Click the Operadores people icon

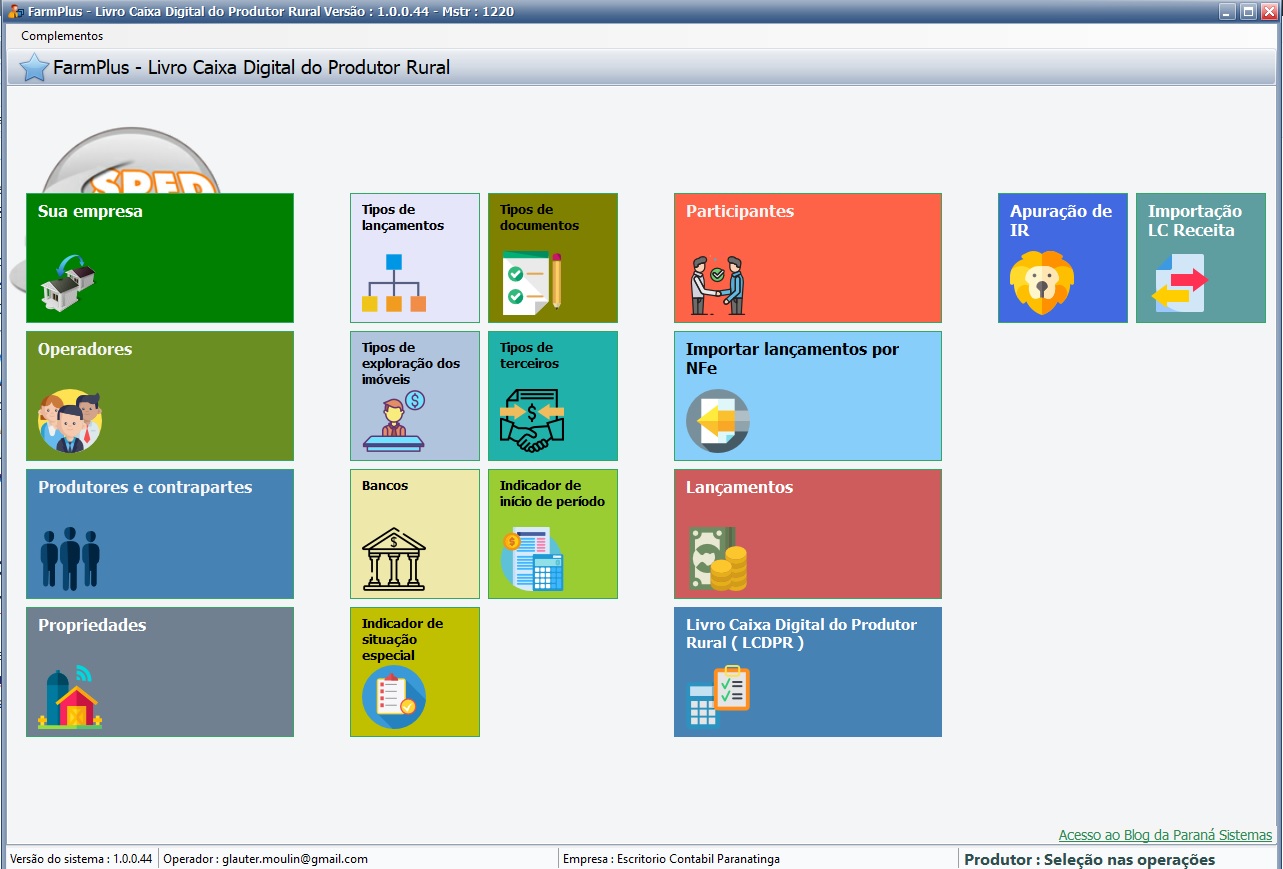70,421
